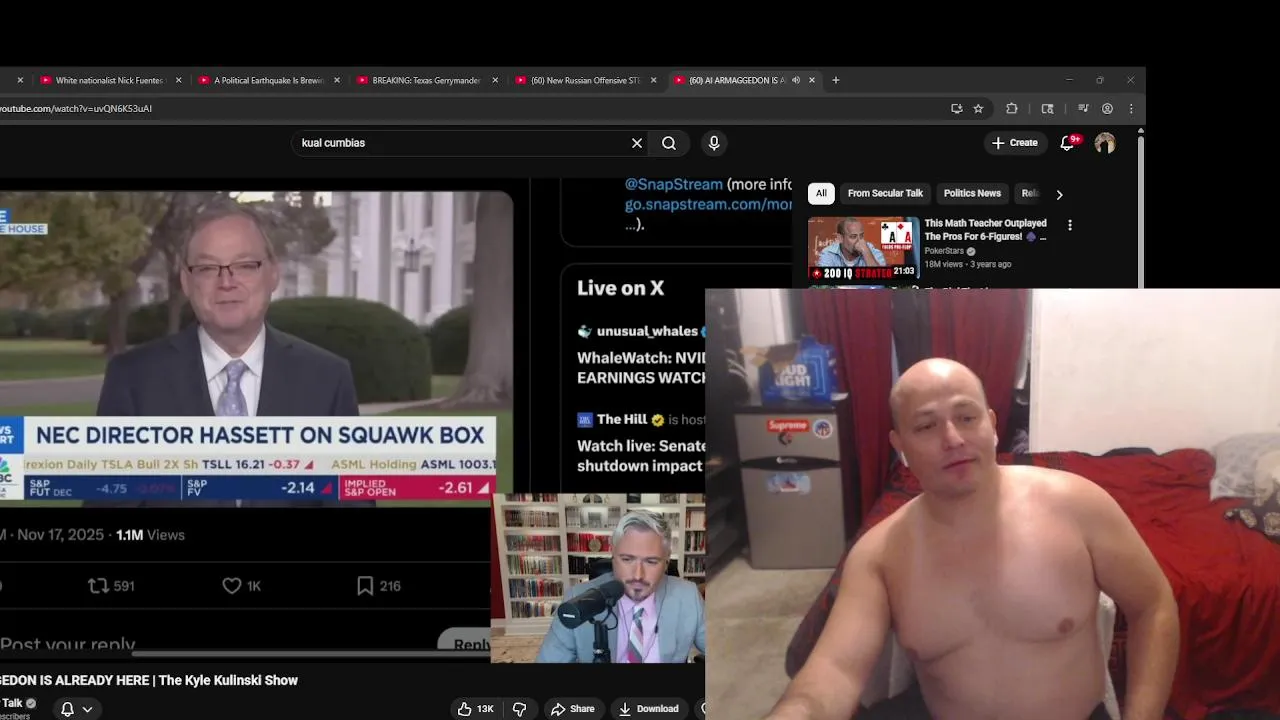Click the side panel icon in browser toolbar

point(1048,108)
